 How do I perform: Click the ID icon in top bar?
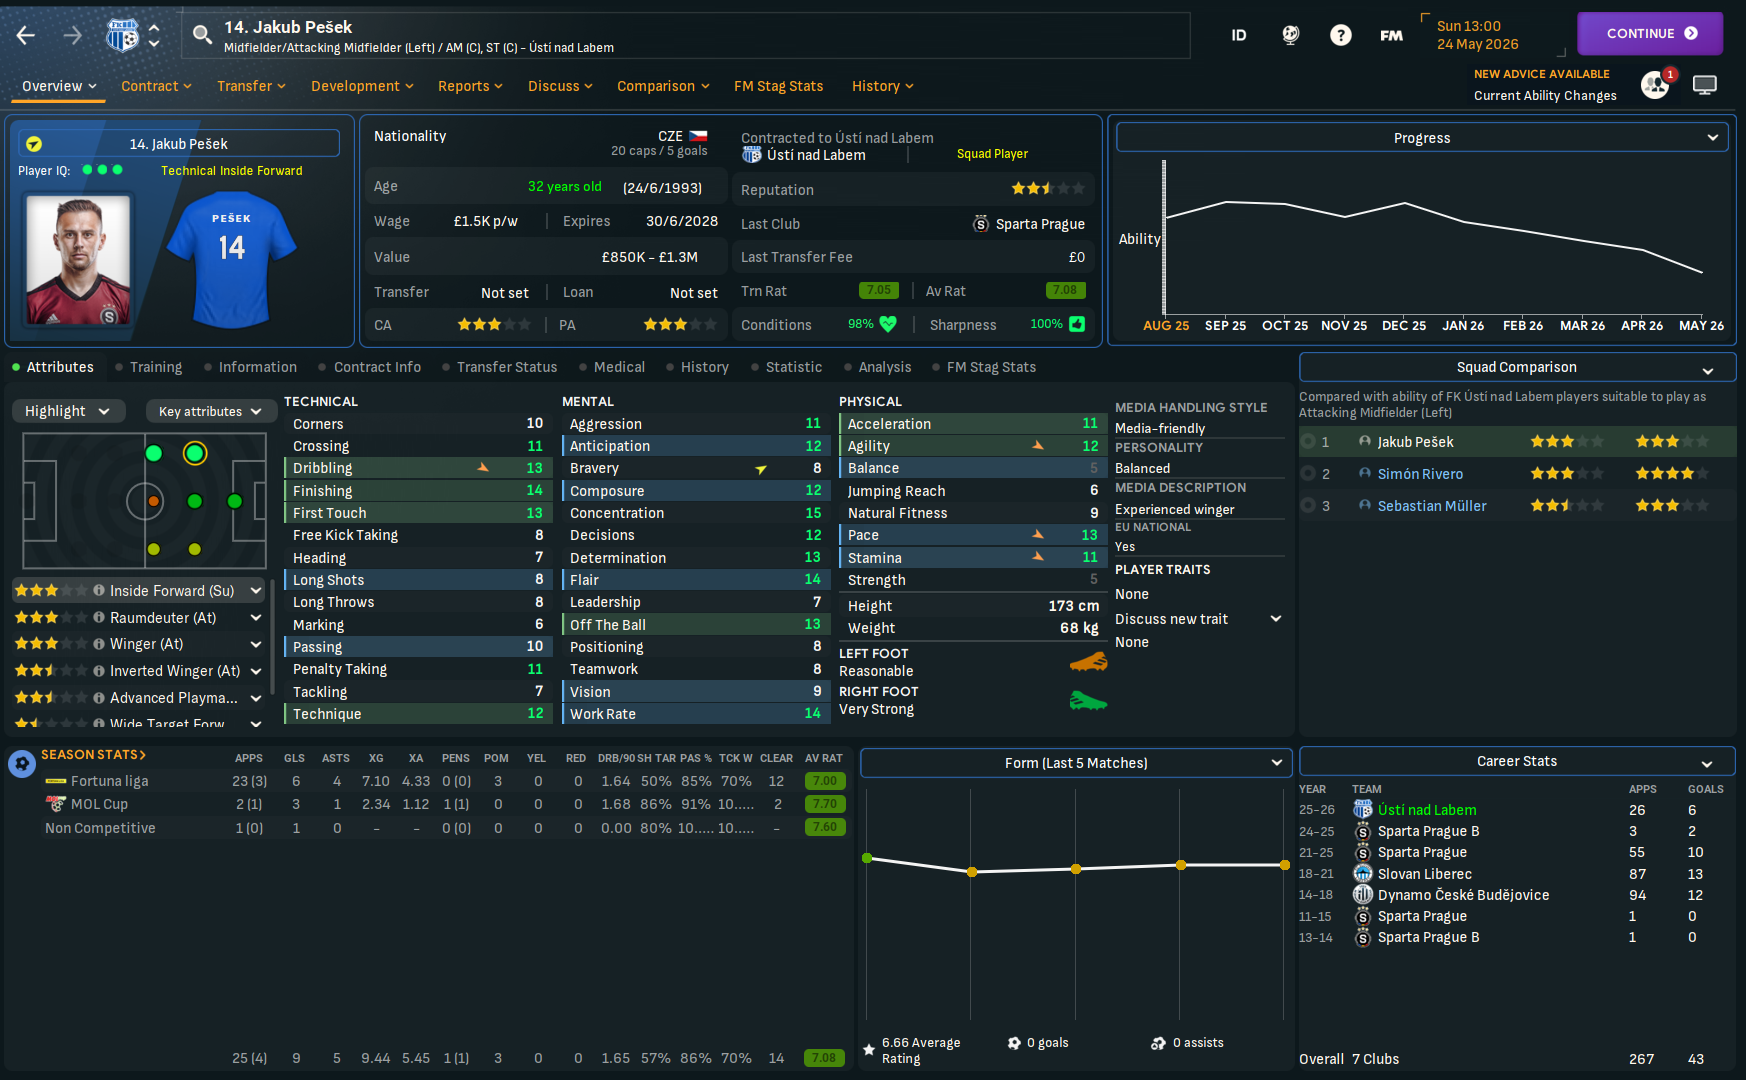[x=1238, y=35]
